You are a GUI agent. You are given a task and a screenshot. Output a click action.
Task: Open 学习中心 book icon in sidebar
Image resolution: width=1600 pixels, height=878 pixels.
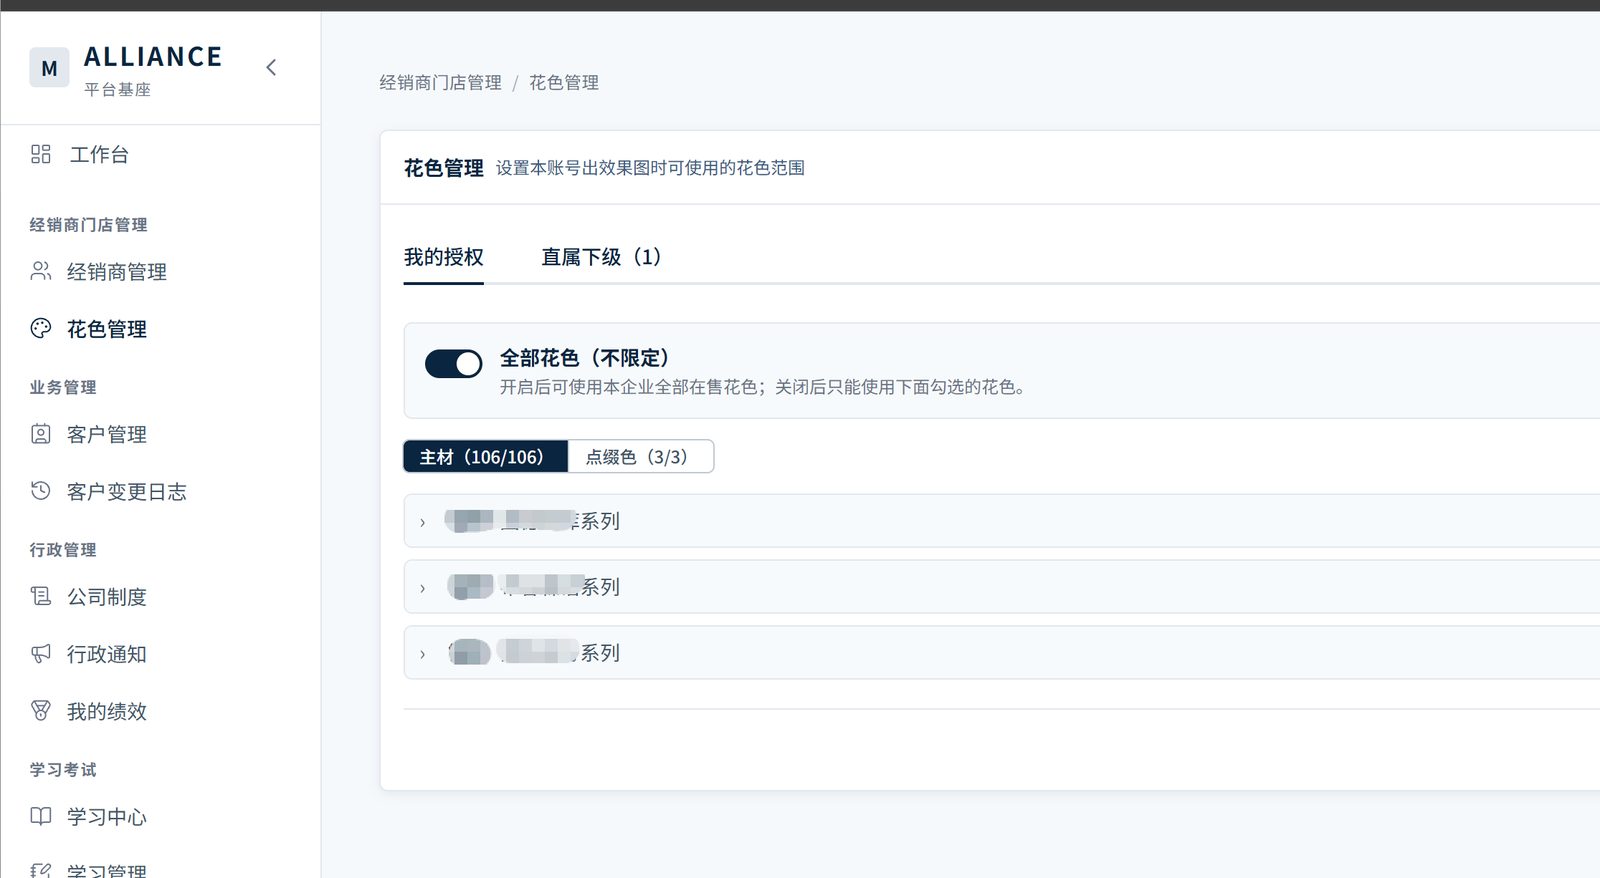pyautogui.click(x=41, y=816)
